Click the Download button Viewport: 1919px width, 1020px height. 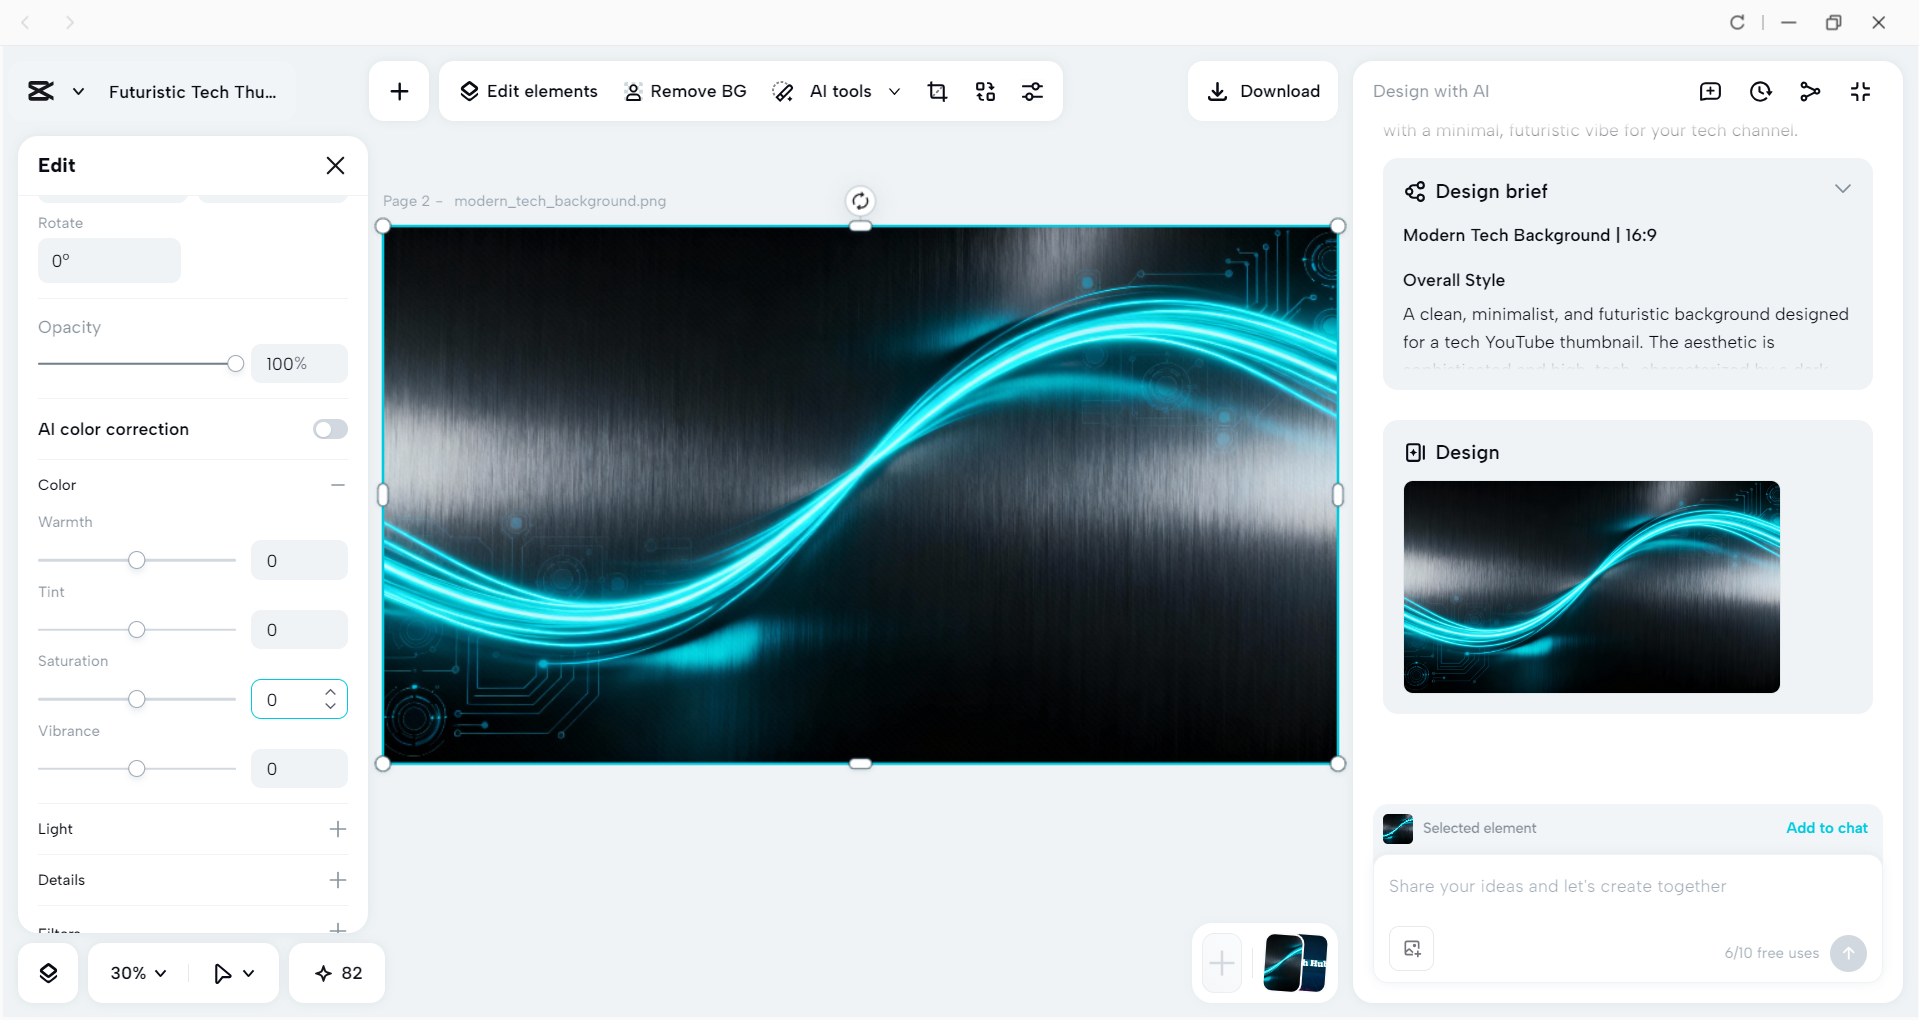point(1263,91)
